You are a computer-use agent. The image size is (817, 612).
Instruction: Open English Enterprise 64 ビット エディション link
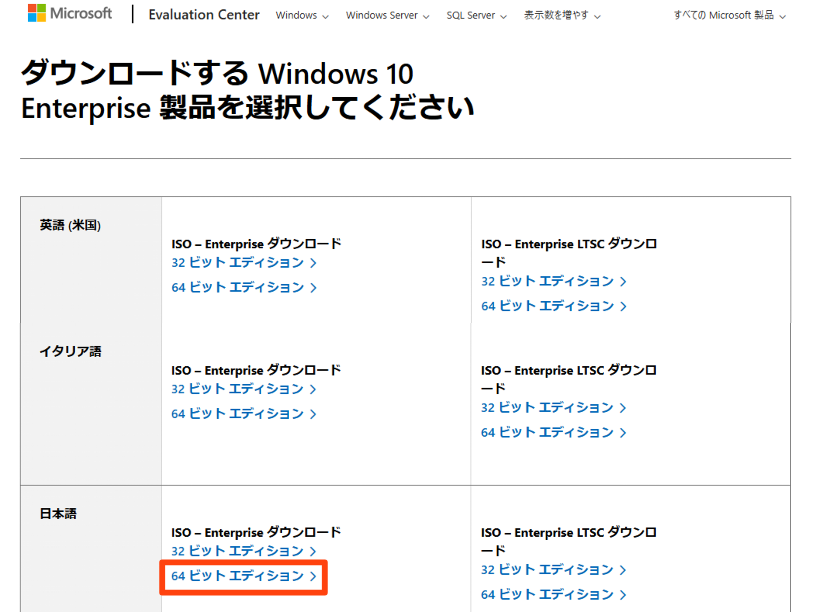tap(244, 288)
